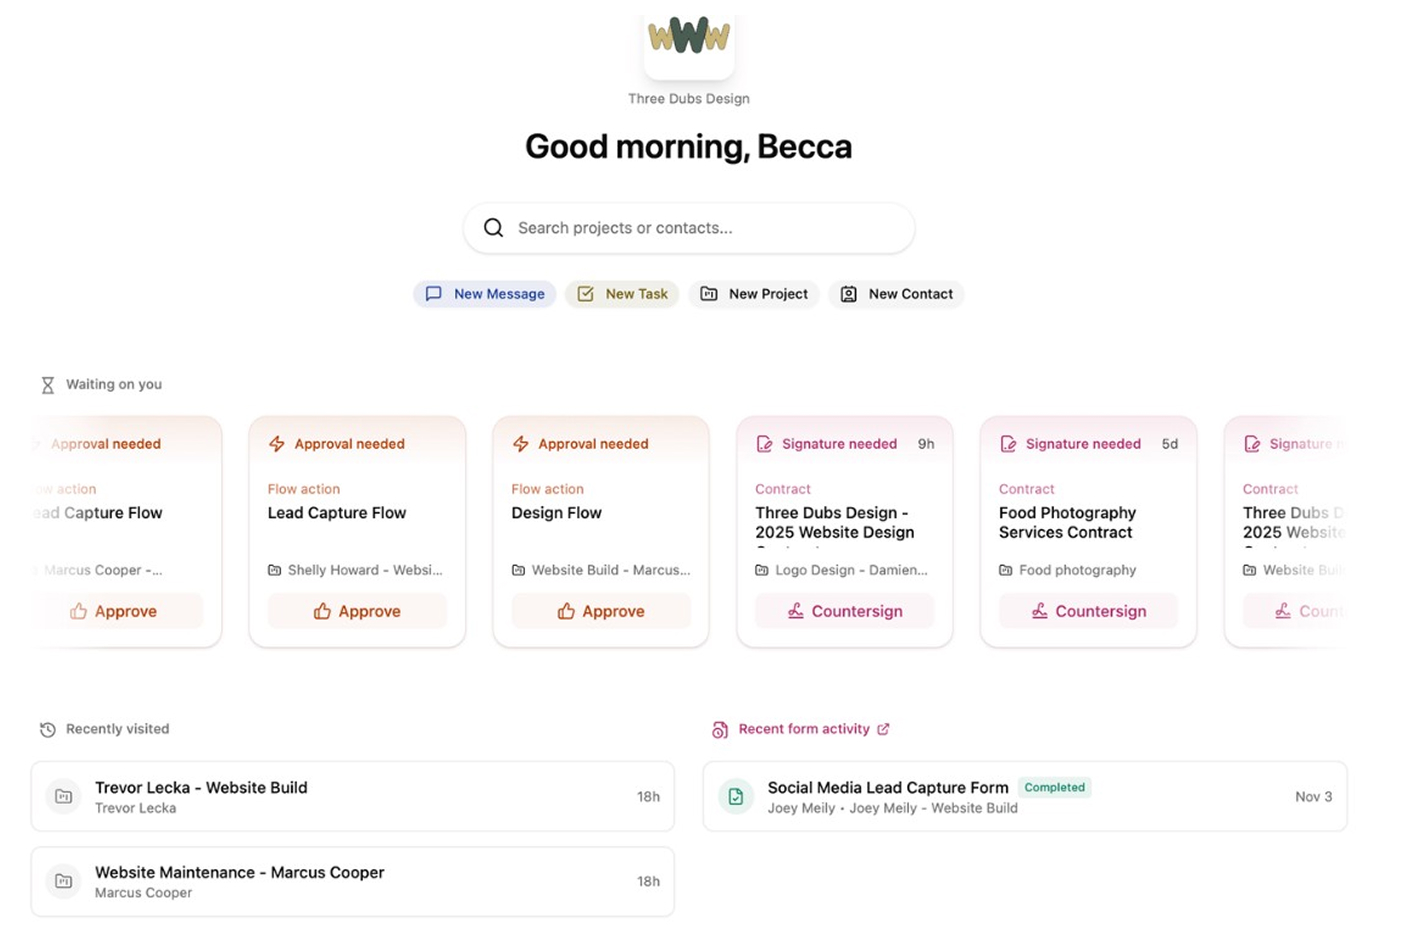Countersign the Three Dubs Design 9h contract
The height and width of the screenshot is (937, 1403).
click(x=845, y=611)
